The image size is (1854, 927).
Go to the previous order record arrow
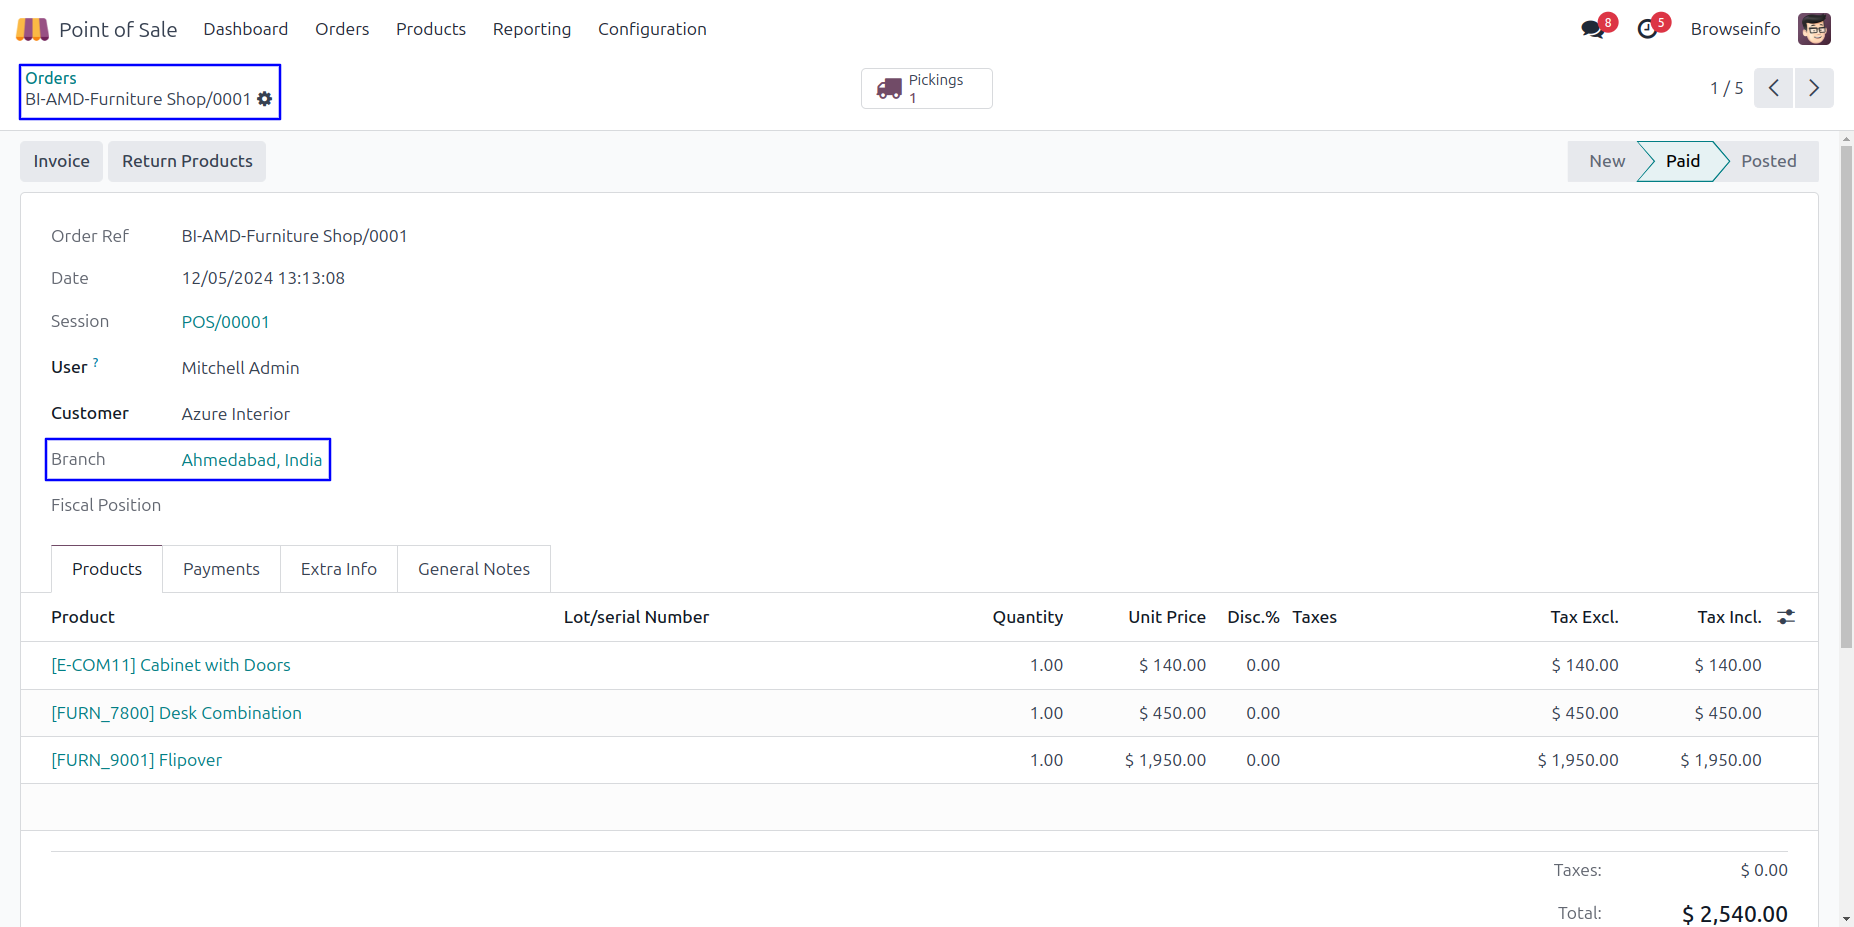1773,88
